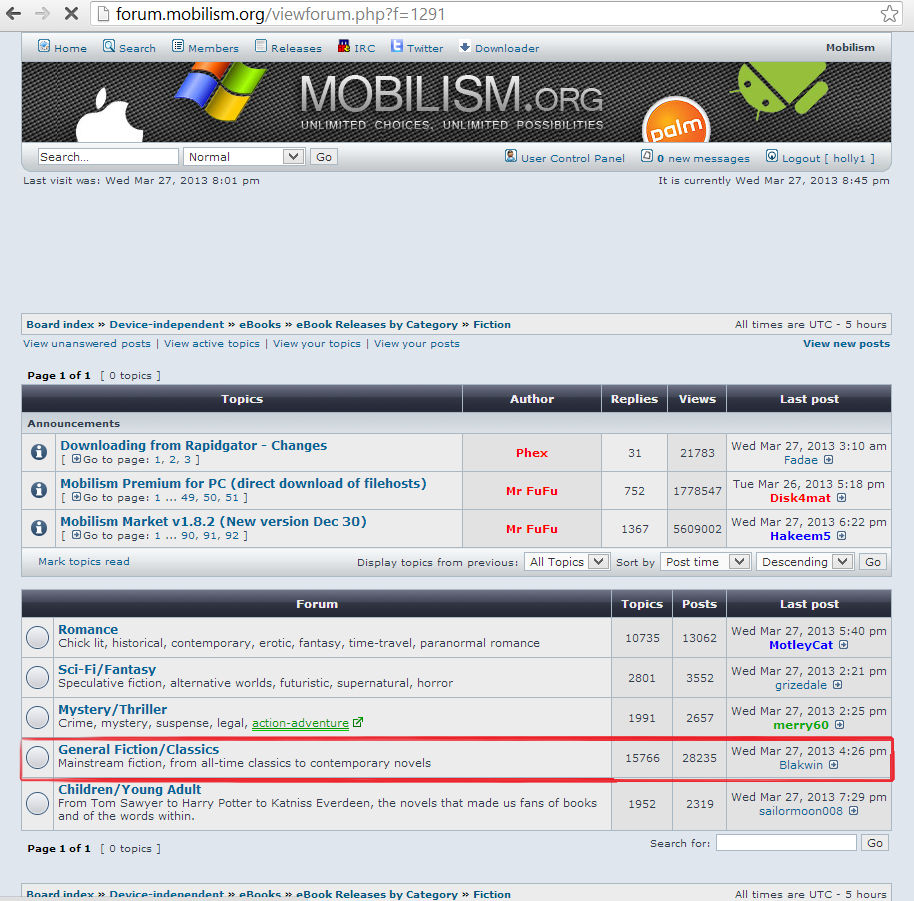The height and width of the screenshot is (901, 914).
Task: Click the header Search... input field
Action: coord(108,157)
